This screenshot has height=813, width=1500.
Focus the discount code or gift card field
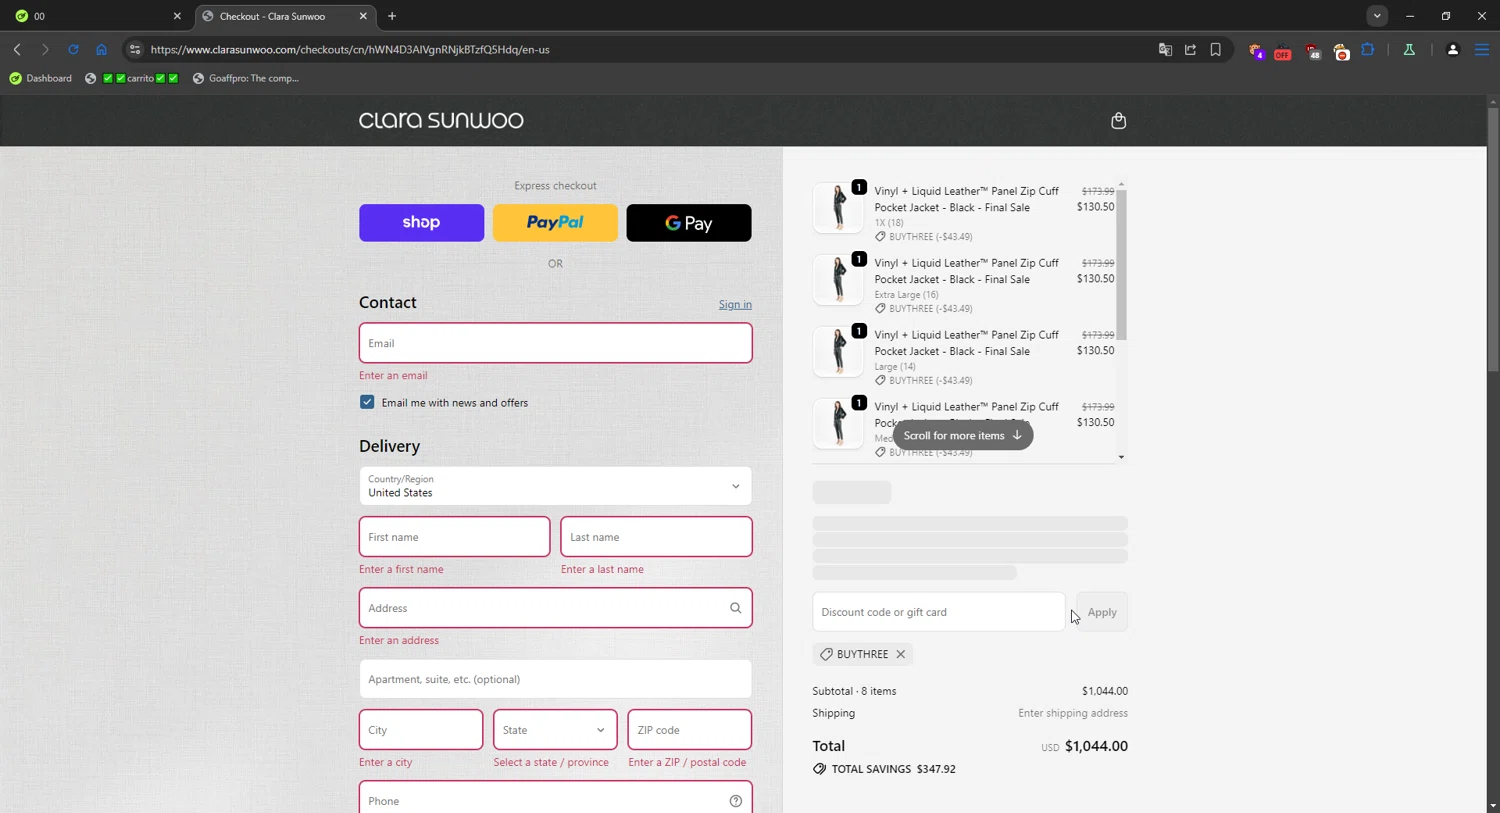coord(939,612)
